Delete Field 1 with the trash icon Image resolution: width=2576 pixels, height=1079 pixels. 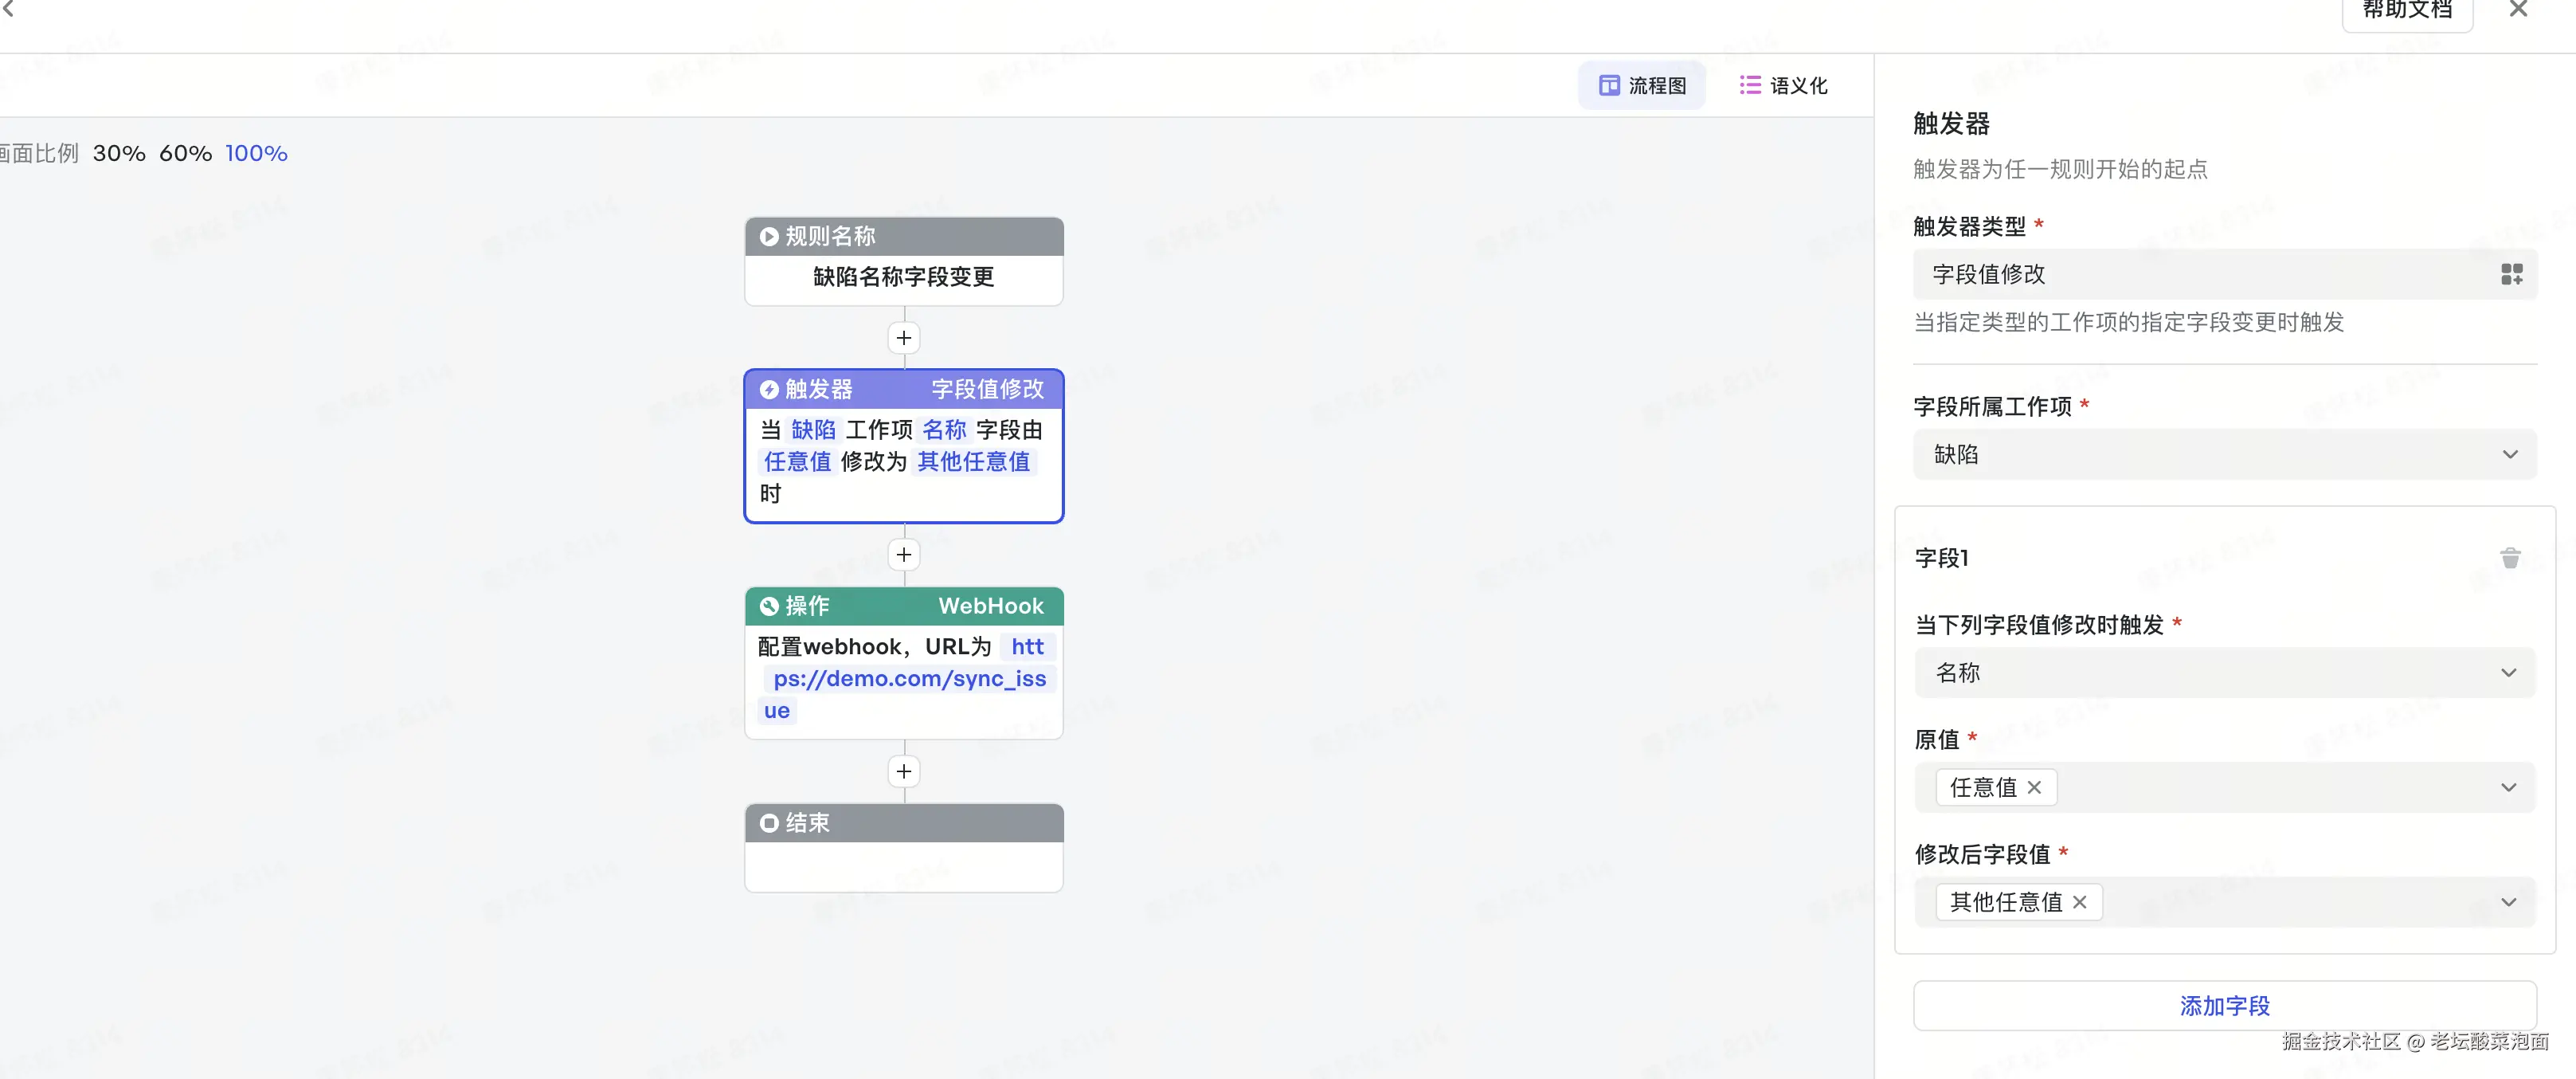2510,558
